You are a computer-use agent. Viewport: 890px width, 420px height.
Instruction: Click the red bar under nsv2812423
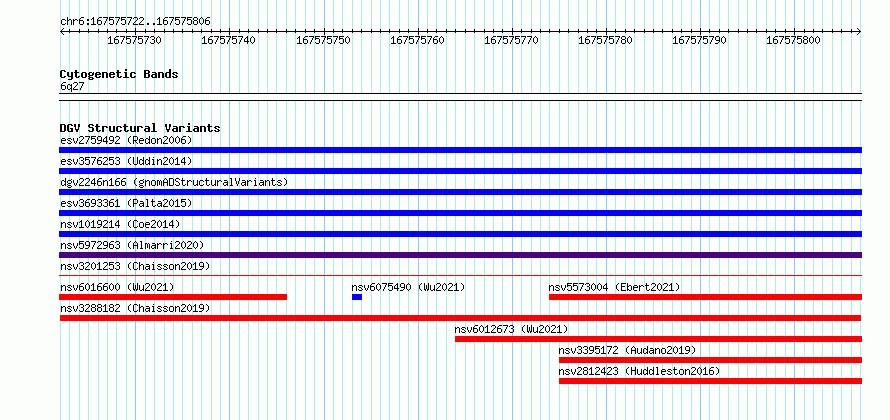point(711,381)
